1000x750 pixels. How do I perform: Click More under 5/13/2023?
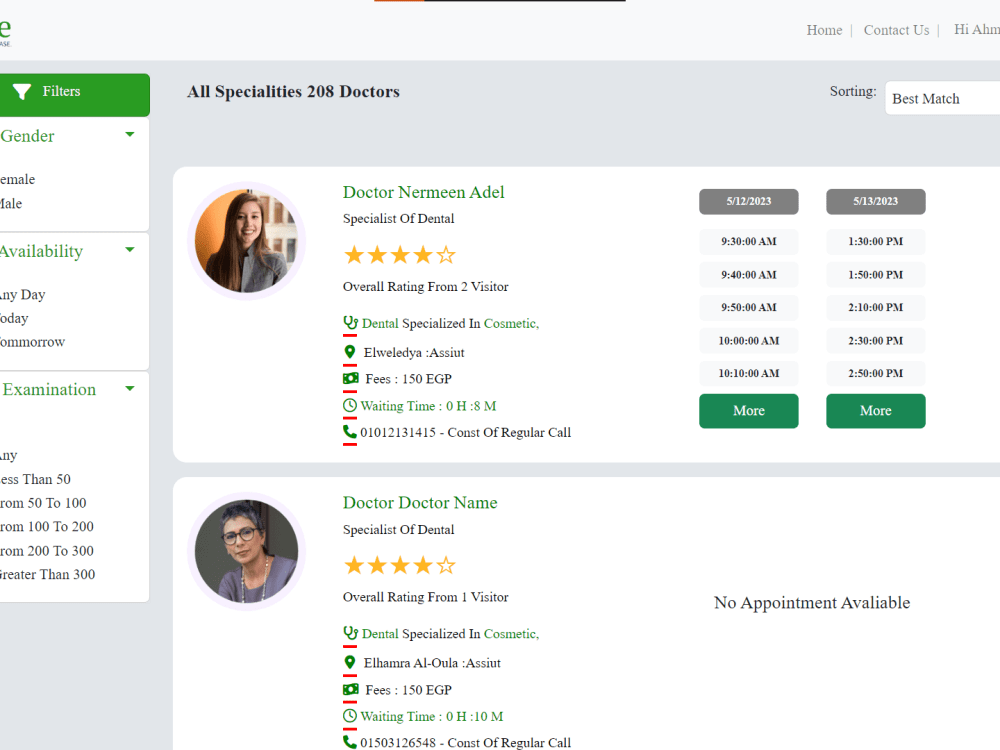(x=876, y=411)
